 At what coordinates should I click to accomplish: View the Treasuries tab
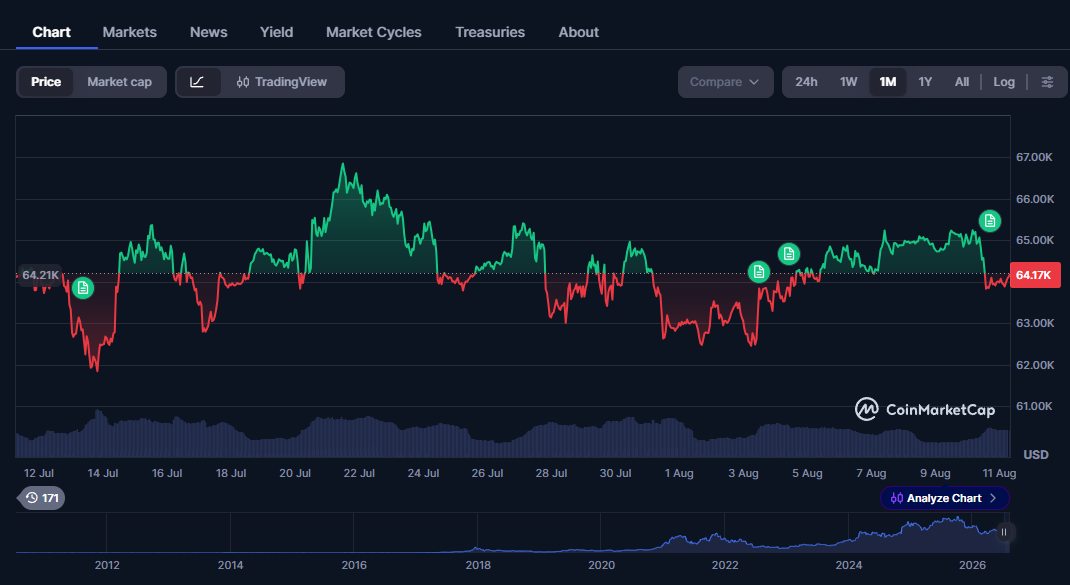click(490, 32)
